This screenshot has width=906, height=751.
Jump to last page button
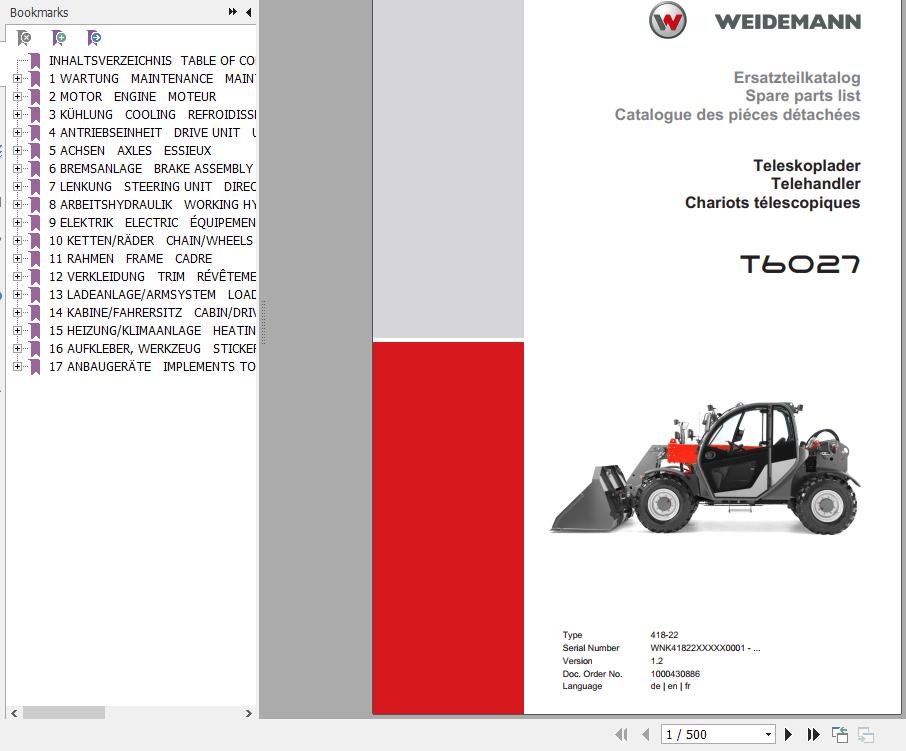[x=814, y=734]
